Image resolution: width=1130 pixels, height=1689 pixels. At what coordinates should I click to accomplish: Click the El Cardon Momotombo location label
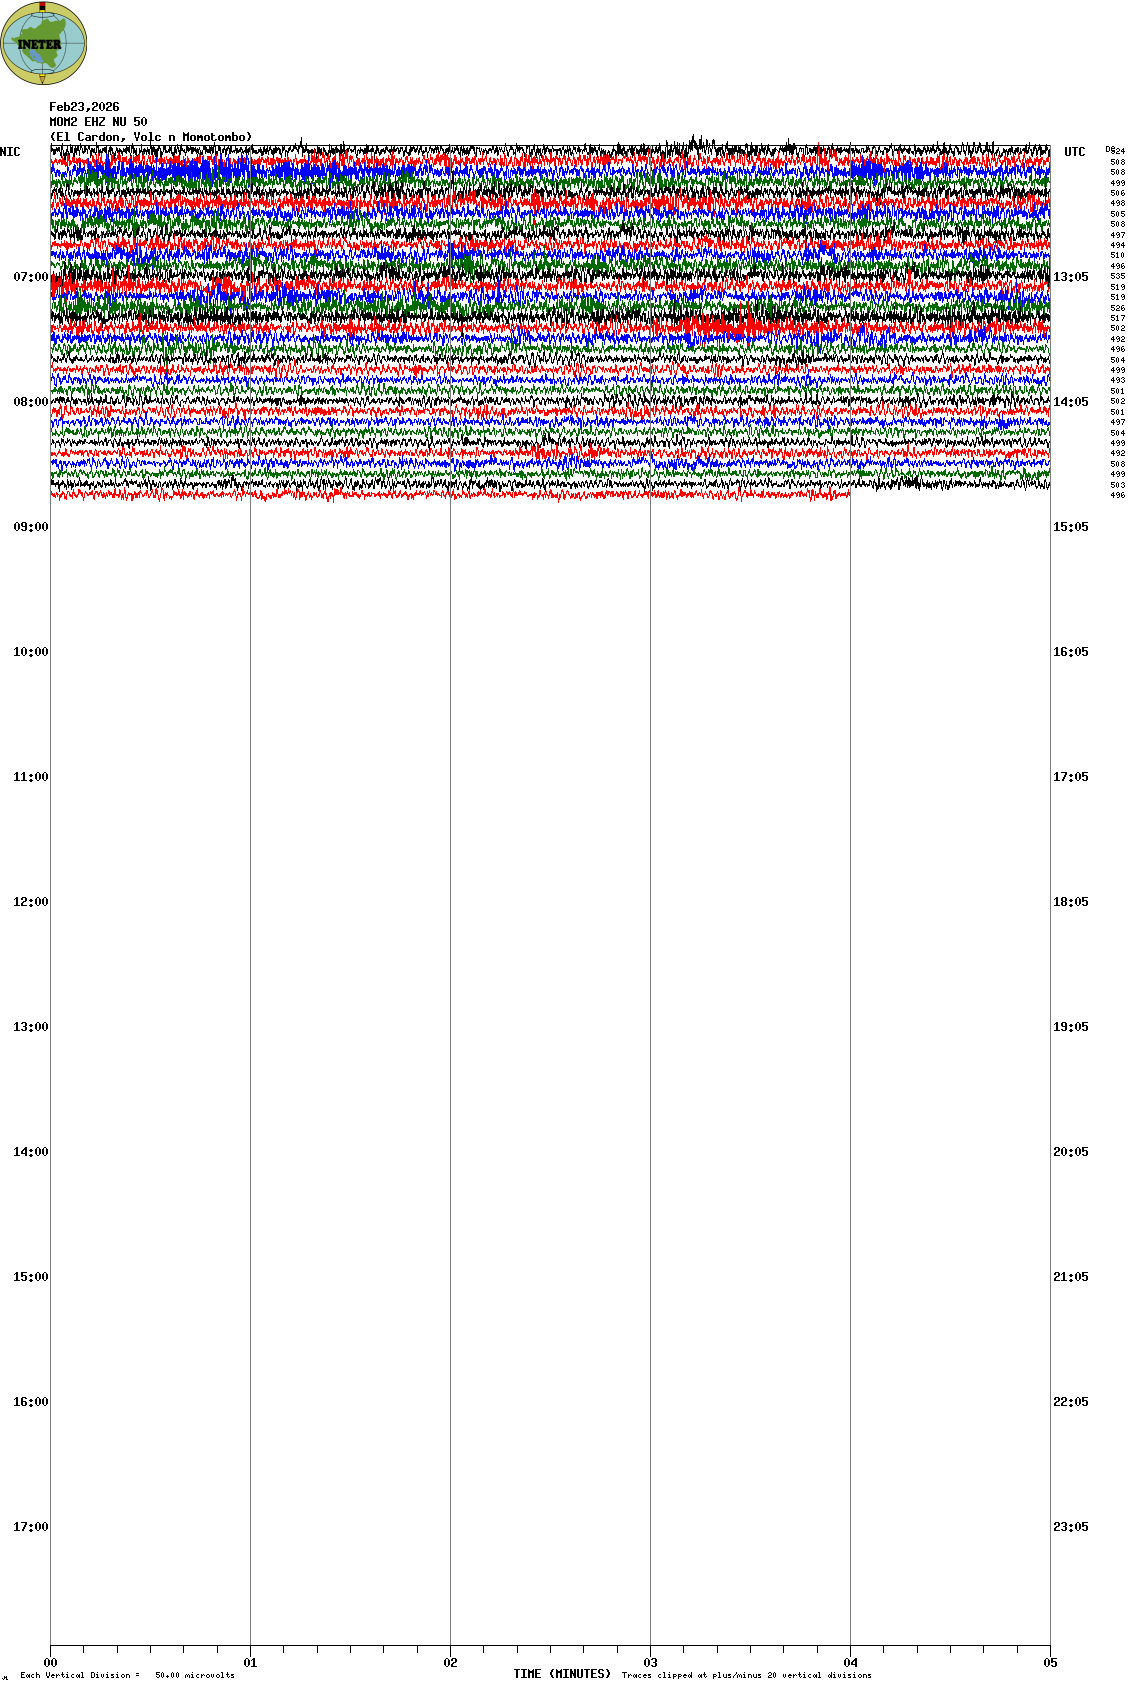tap(151, 137)
